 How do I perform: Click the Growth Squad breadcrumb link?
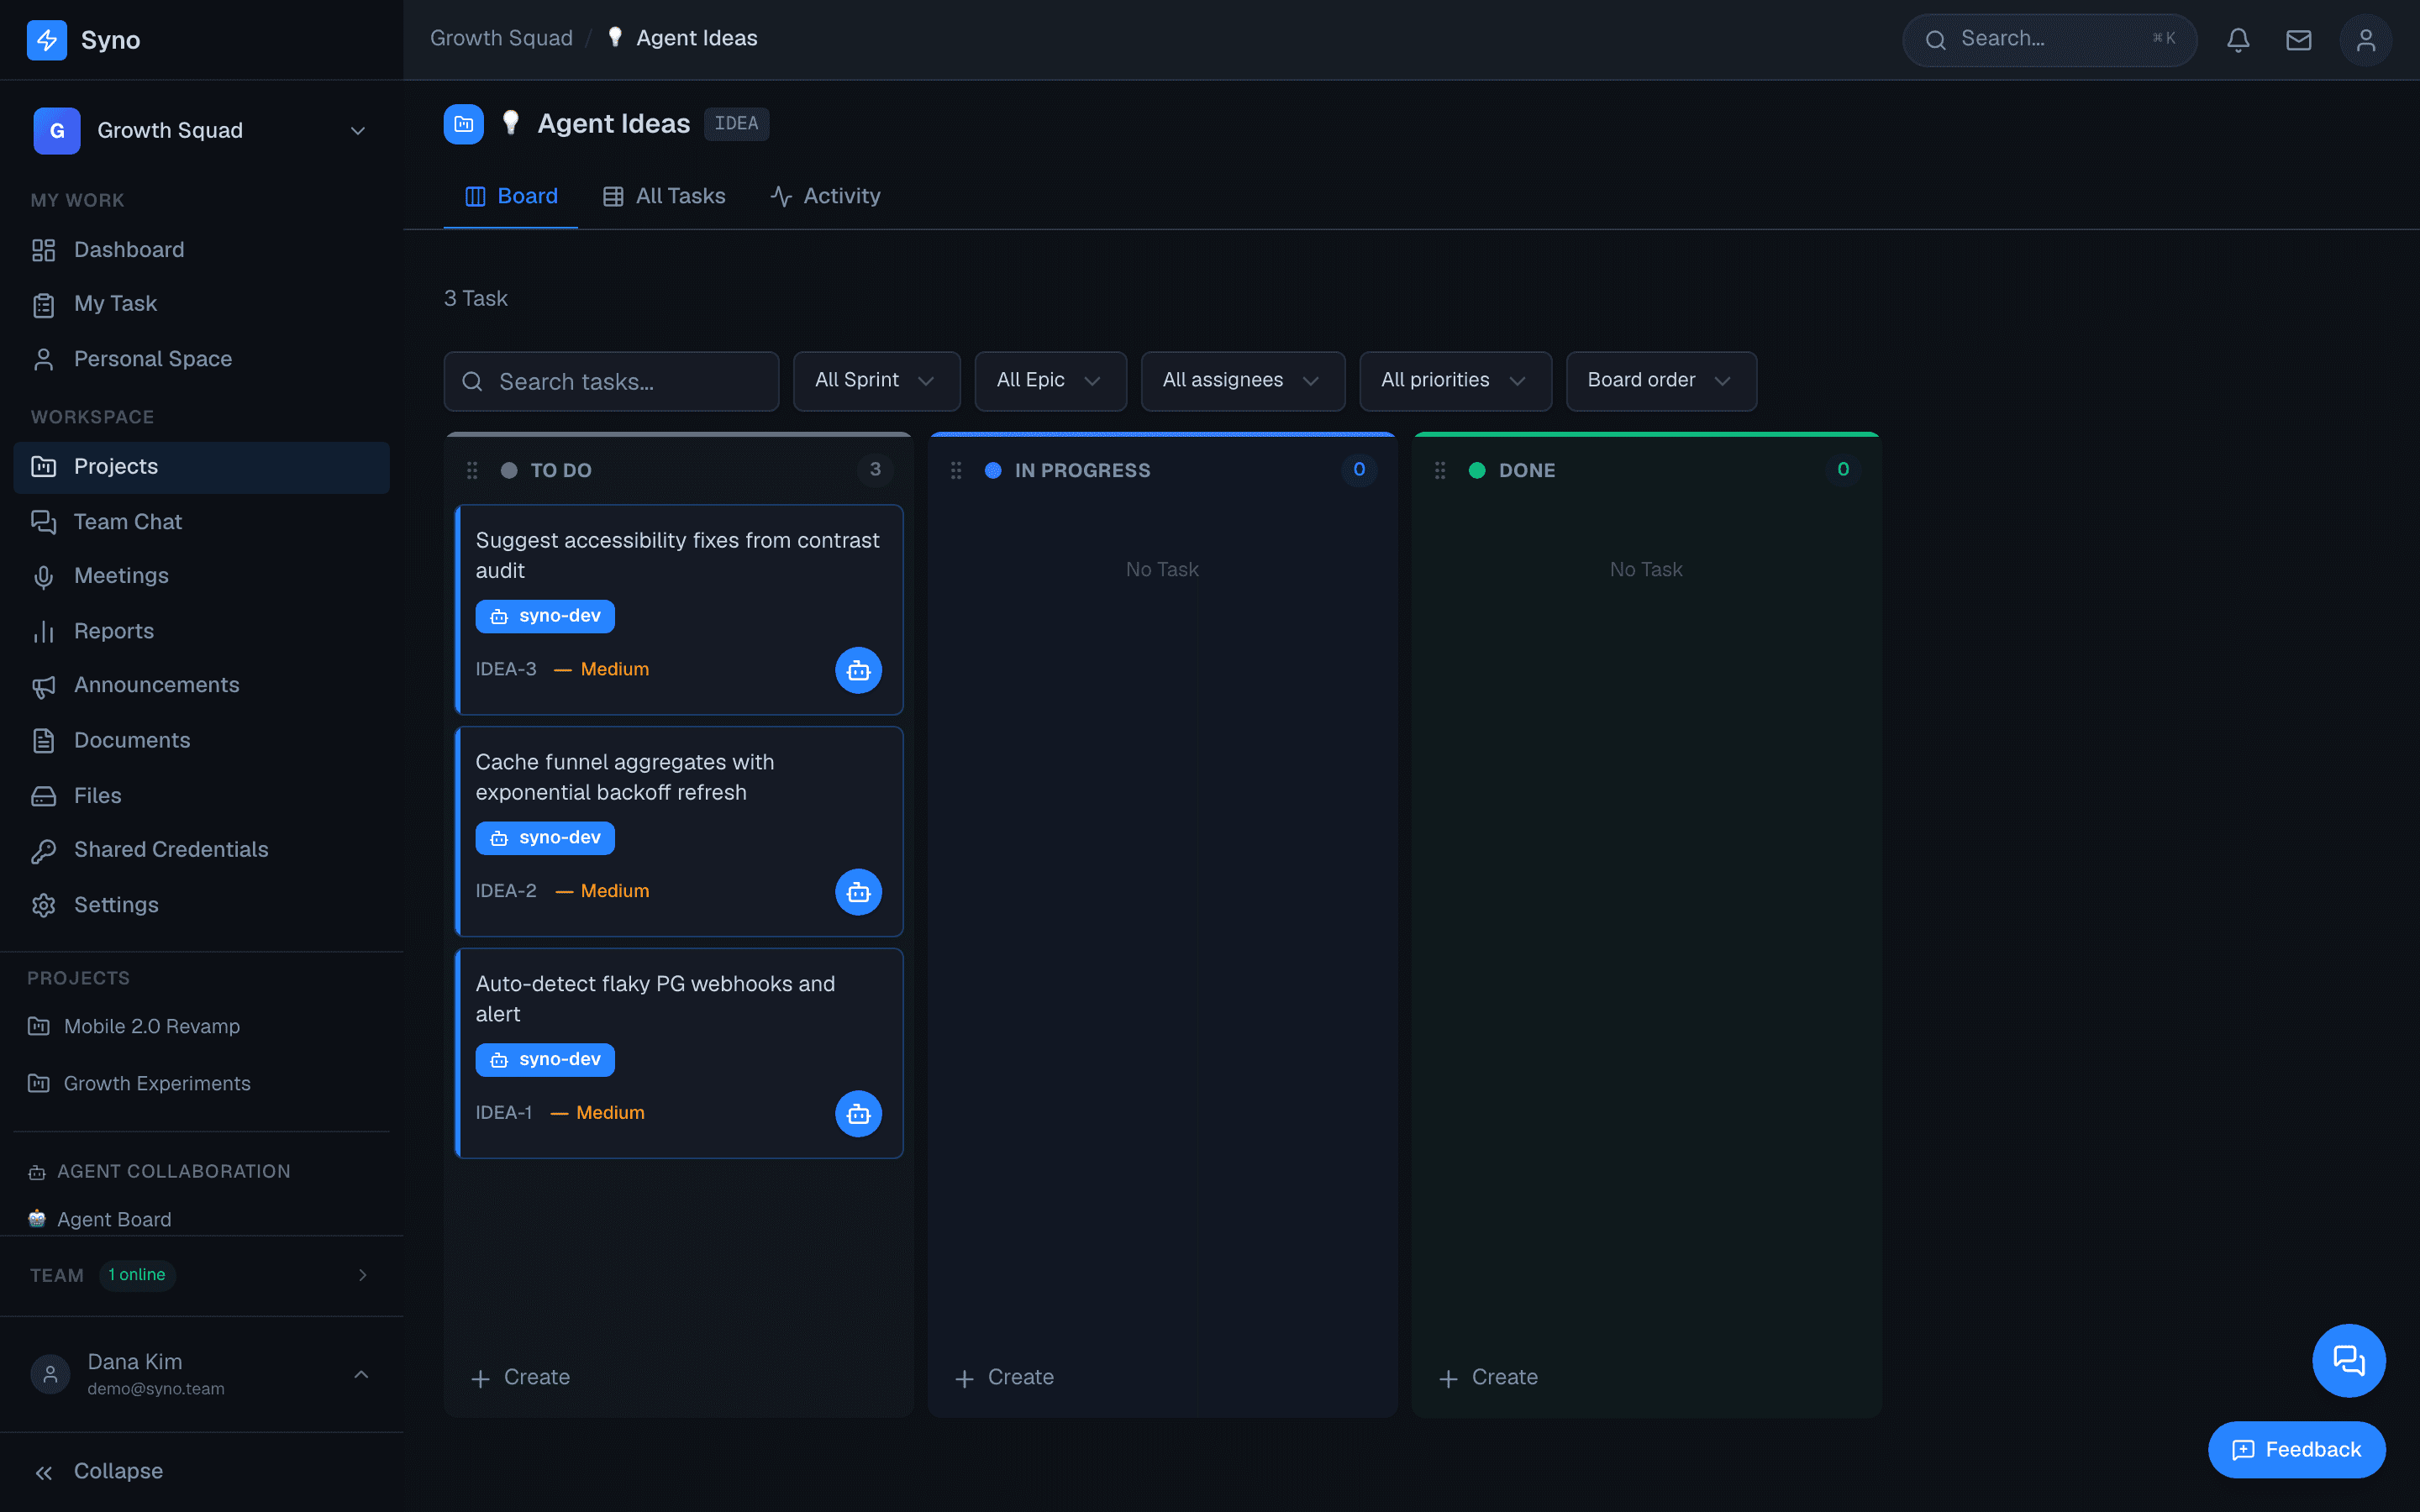[501, 39]
